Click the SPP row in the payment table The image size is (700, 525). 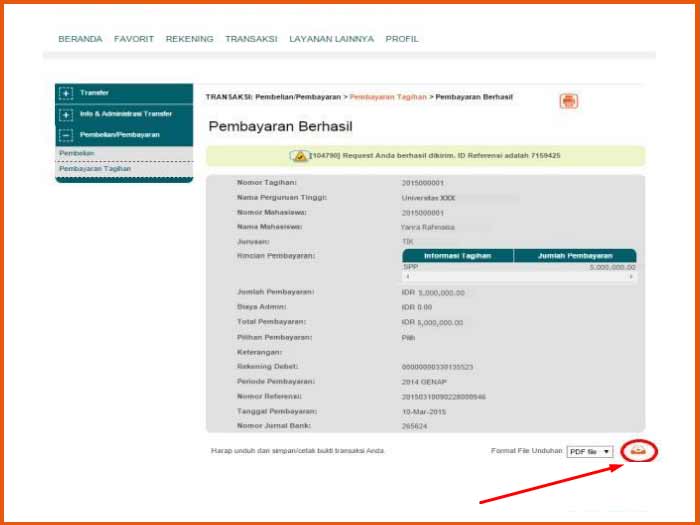point(519,267)
